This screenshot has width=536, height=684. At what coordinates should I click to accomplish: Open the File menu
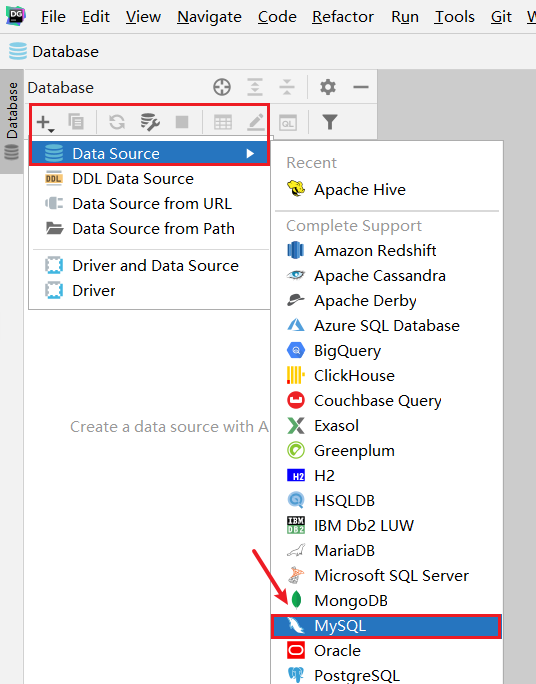coord(53,17)
